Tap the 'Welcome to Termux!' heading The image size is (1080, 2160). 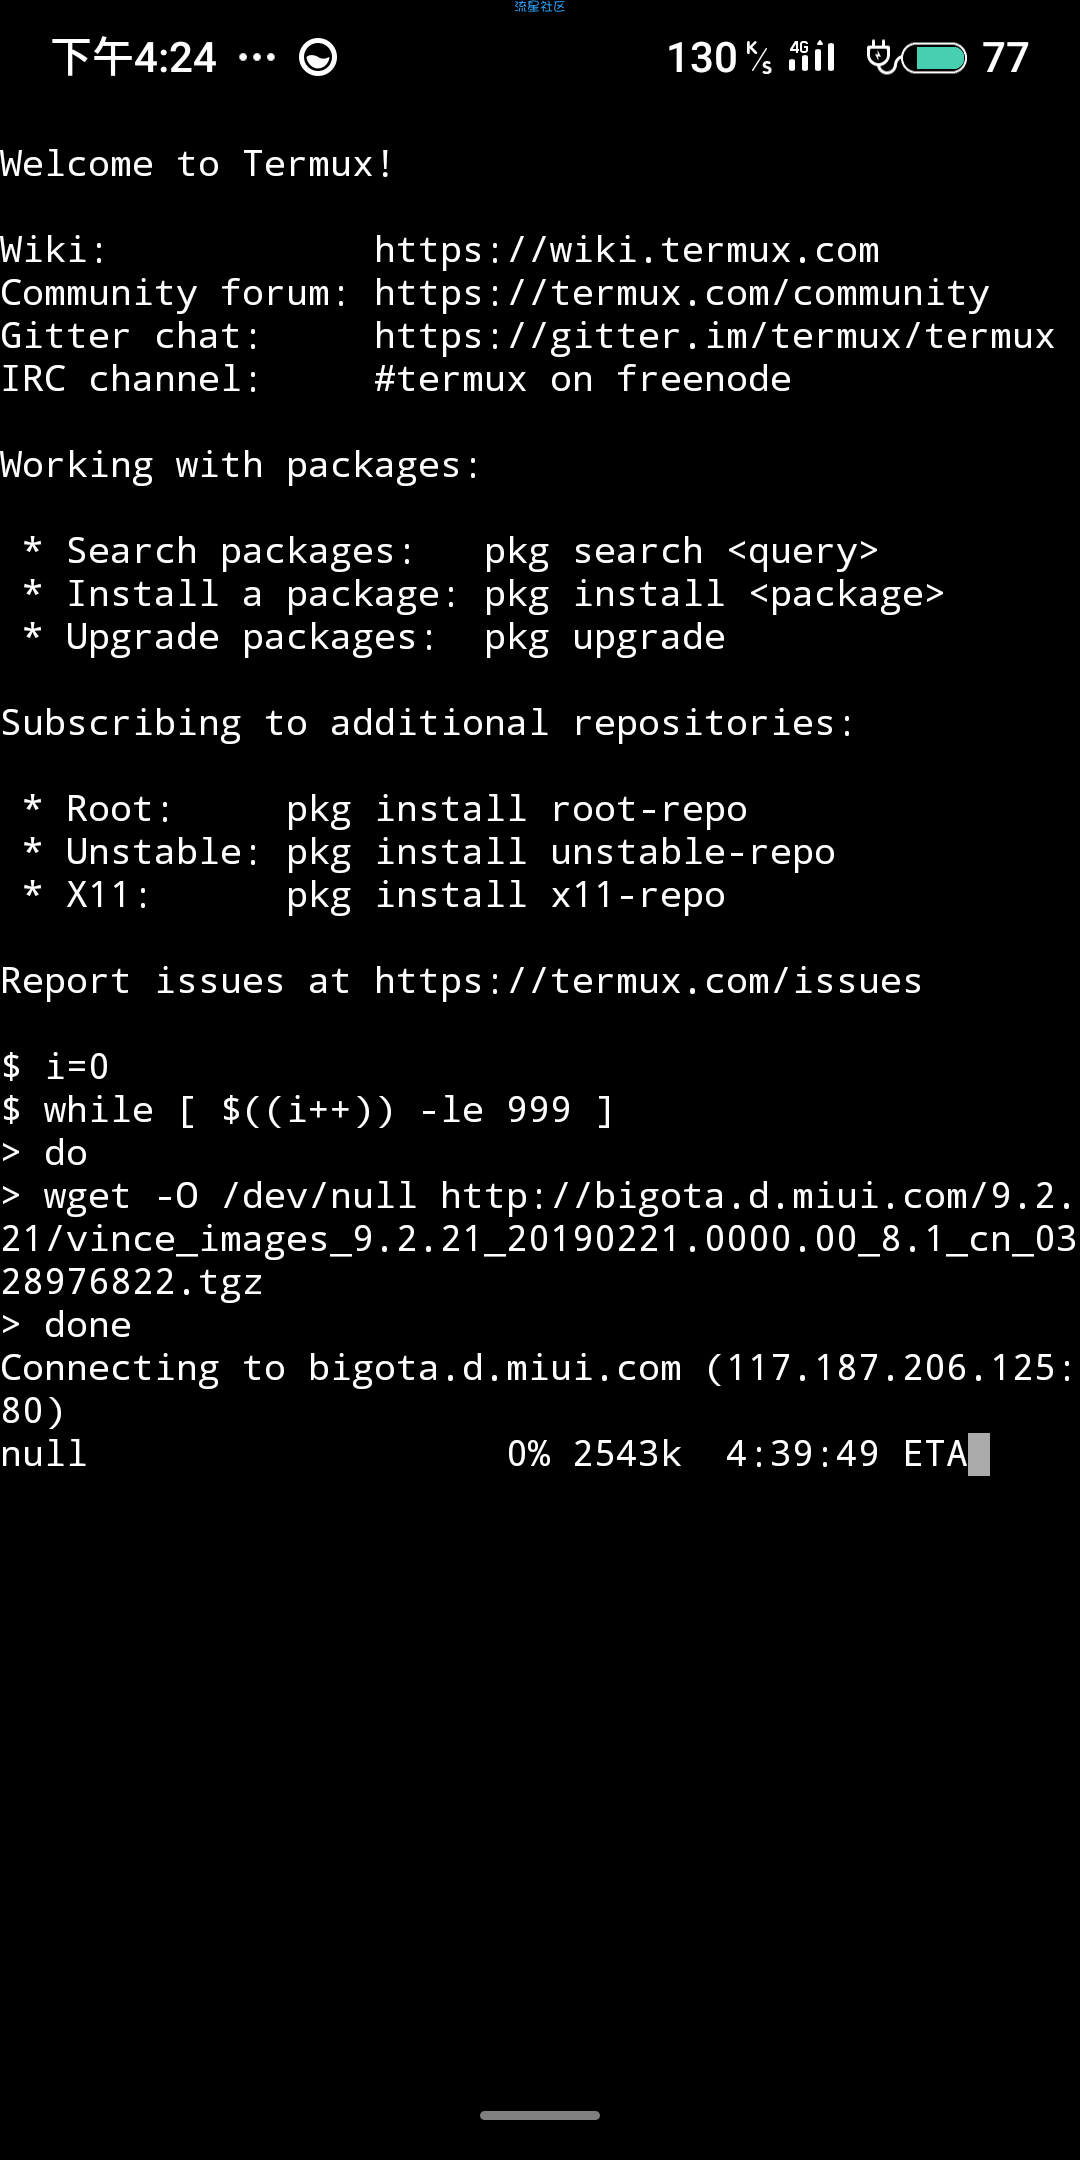point(197,164)
